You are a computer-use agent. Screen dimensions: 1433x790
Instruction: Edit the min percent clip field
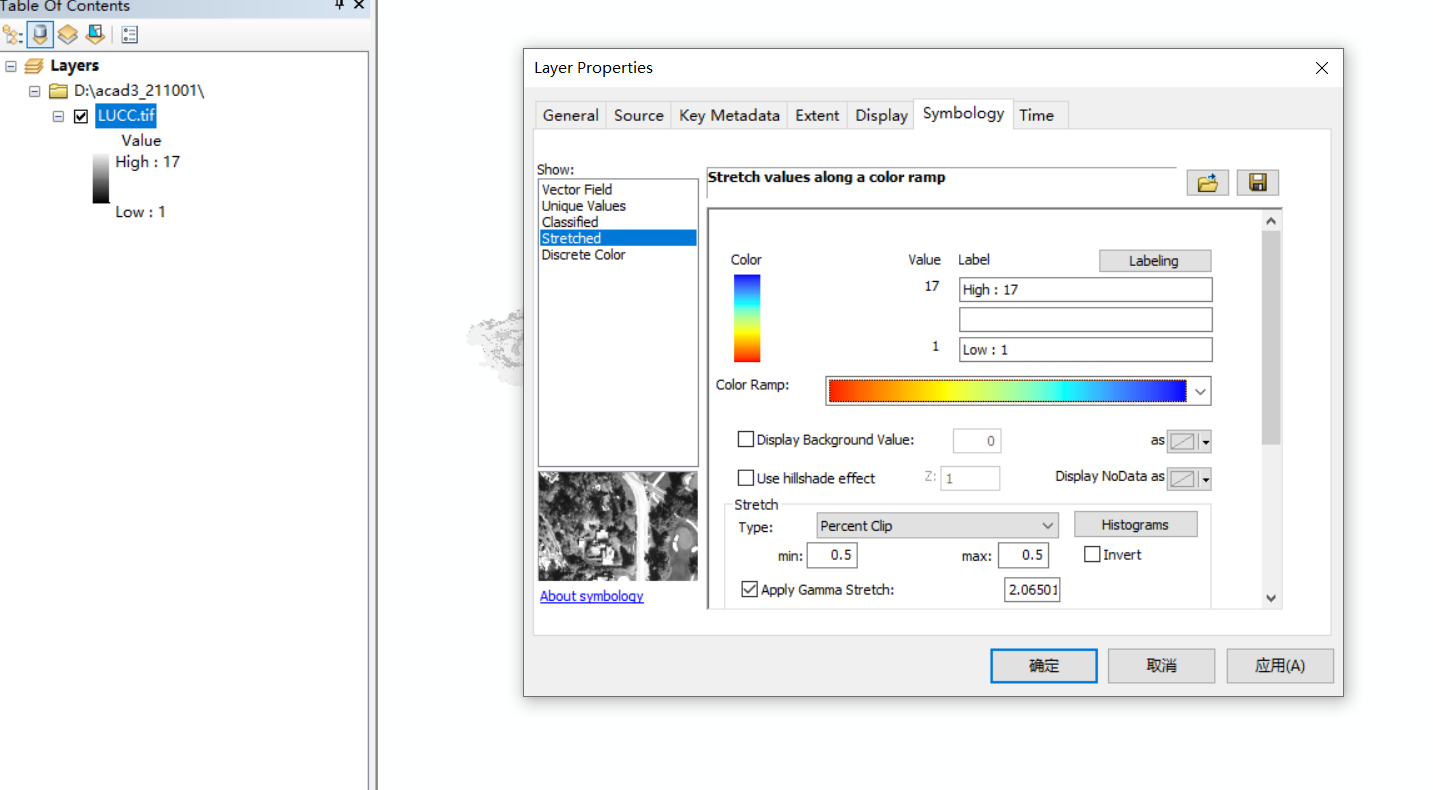point(832,555)
